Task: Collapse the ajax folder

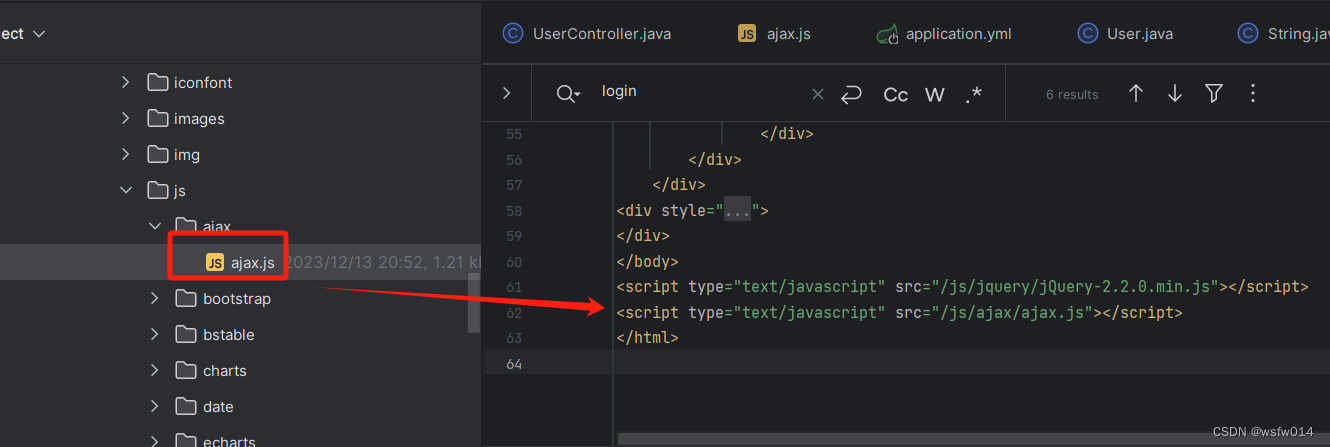Action: pos(155,226)
